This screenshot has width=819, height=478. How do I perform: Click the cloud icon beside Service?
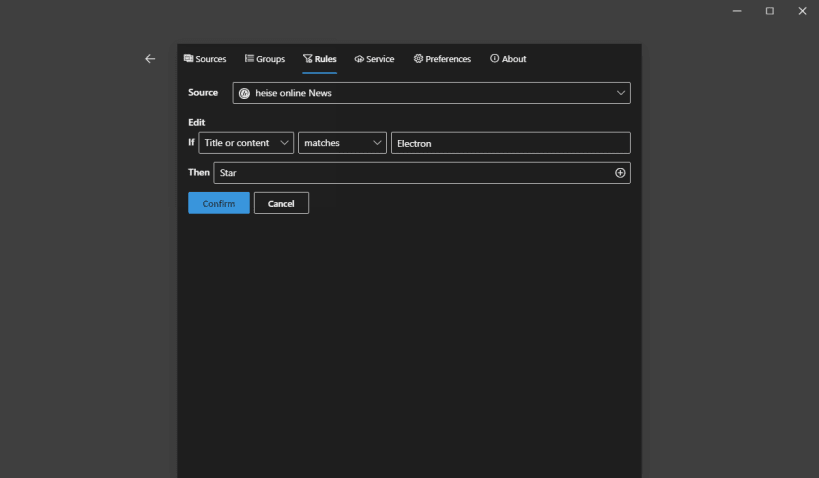coord(359,59)
